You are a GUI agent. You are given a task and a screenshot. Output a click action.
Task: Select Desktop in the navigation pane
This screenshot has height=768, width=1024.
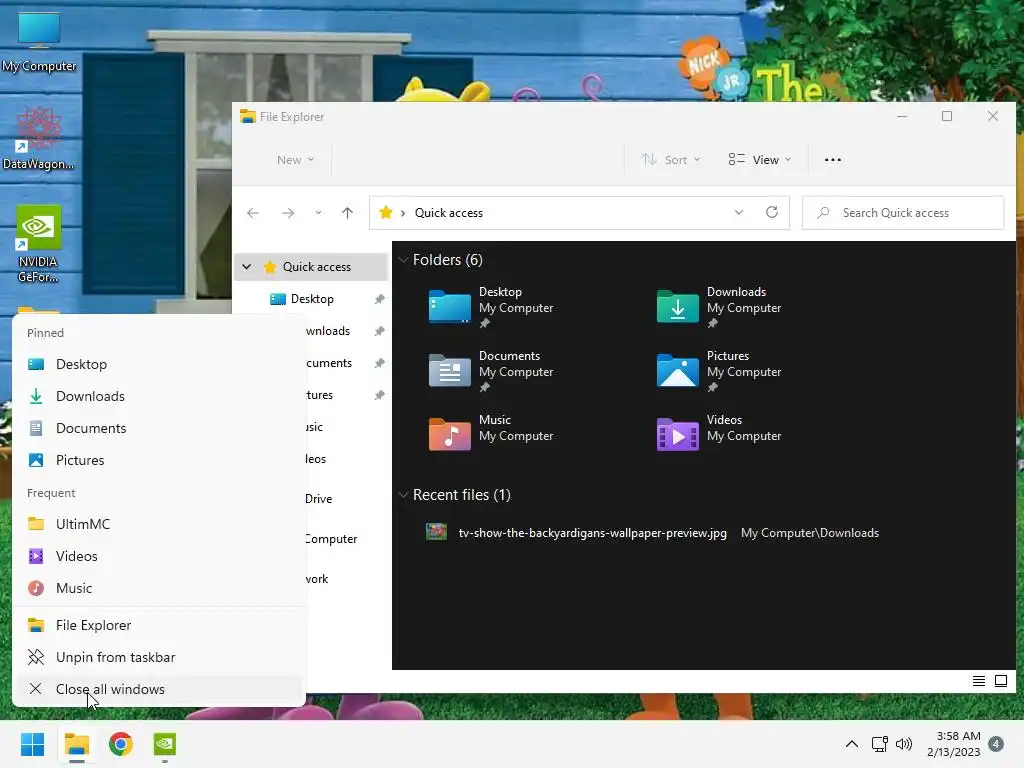point(311,298)
